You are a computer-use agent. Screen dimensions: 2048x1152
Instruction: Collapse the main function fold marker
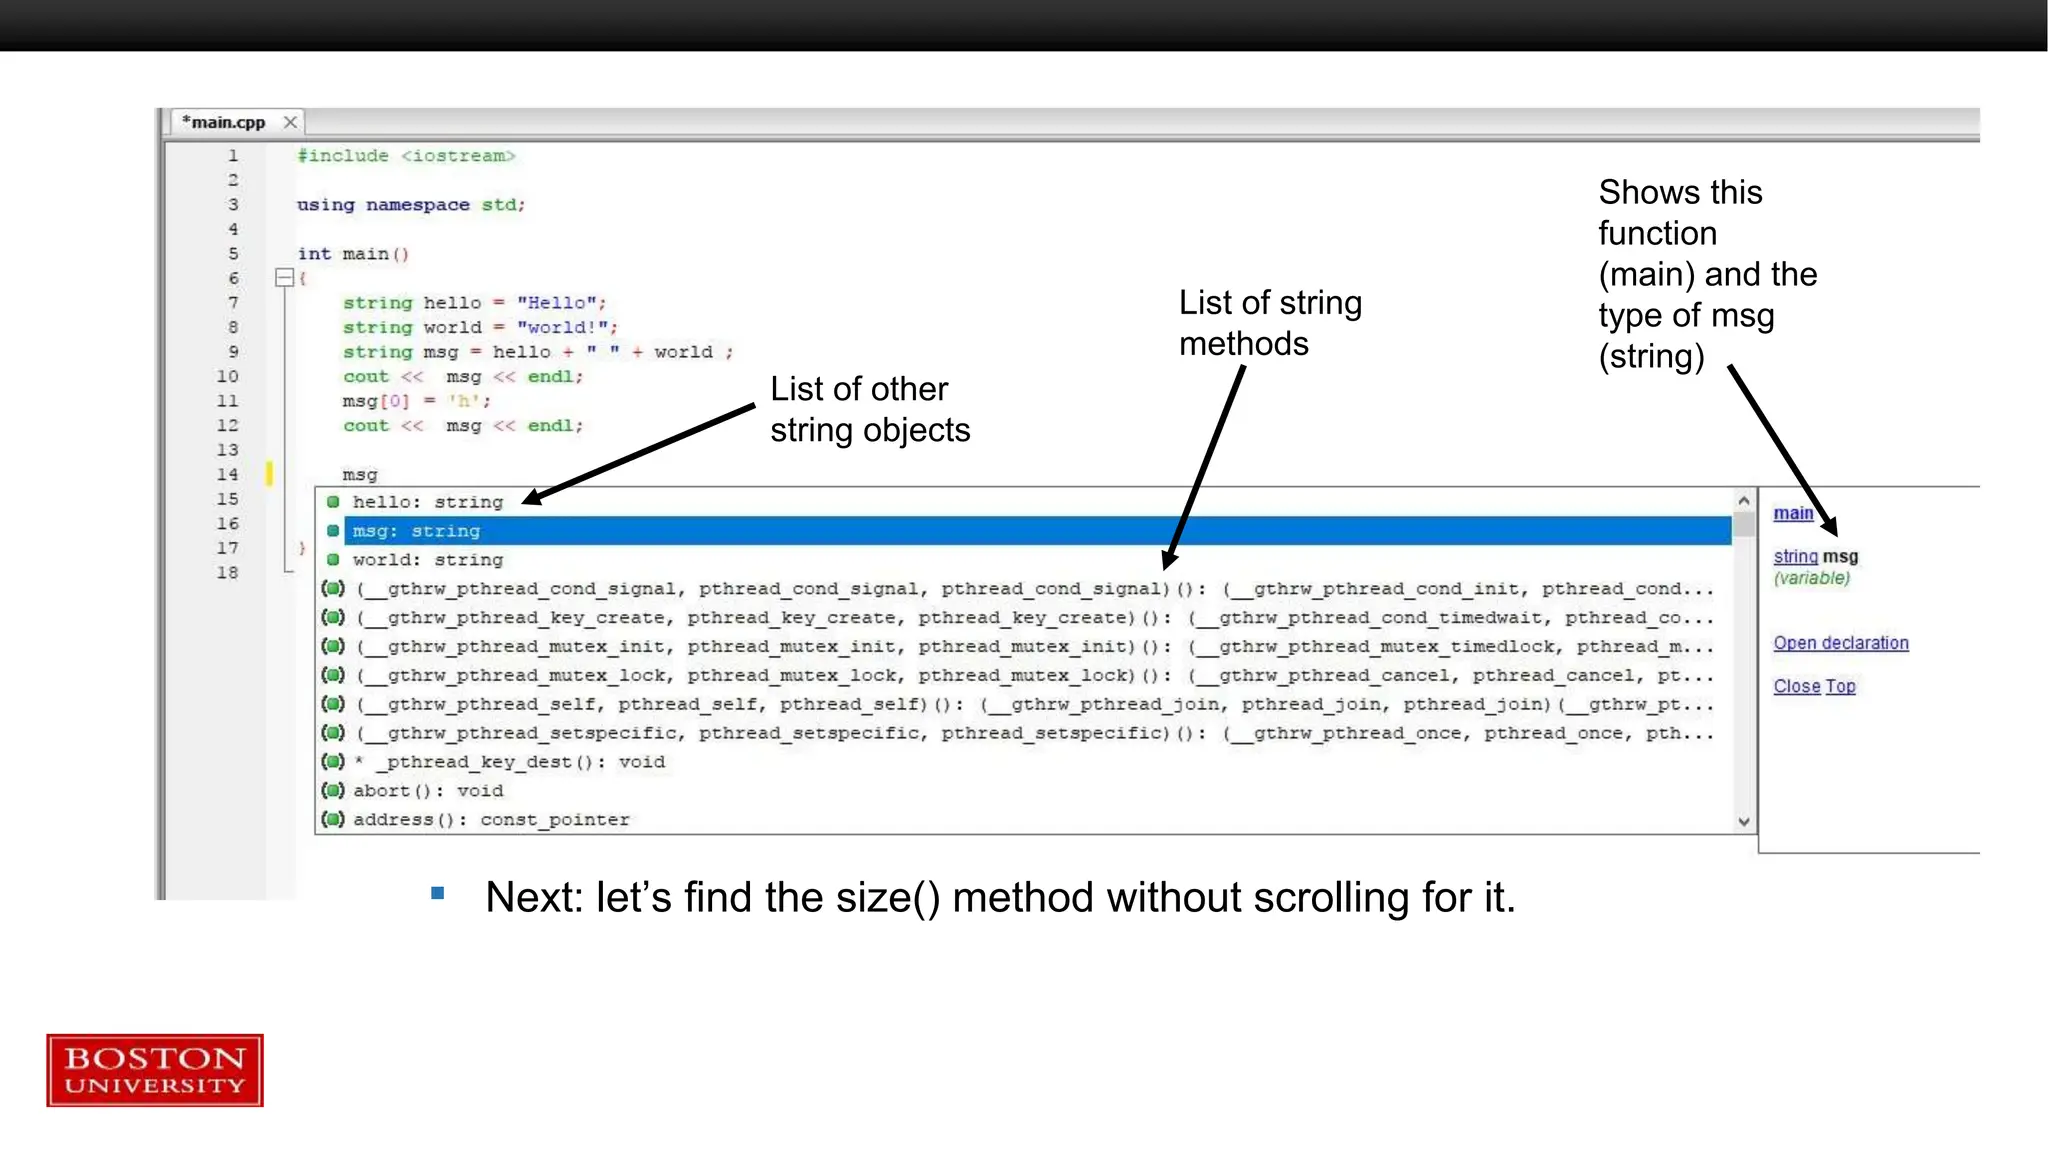coord(284,278)
